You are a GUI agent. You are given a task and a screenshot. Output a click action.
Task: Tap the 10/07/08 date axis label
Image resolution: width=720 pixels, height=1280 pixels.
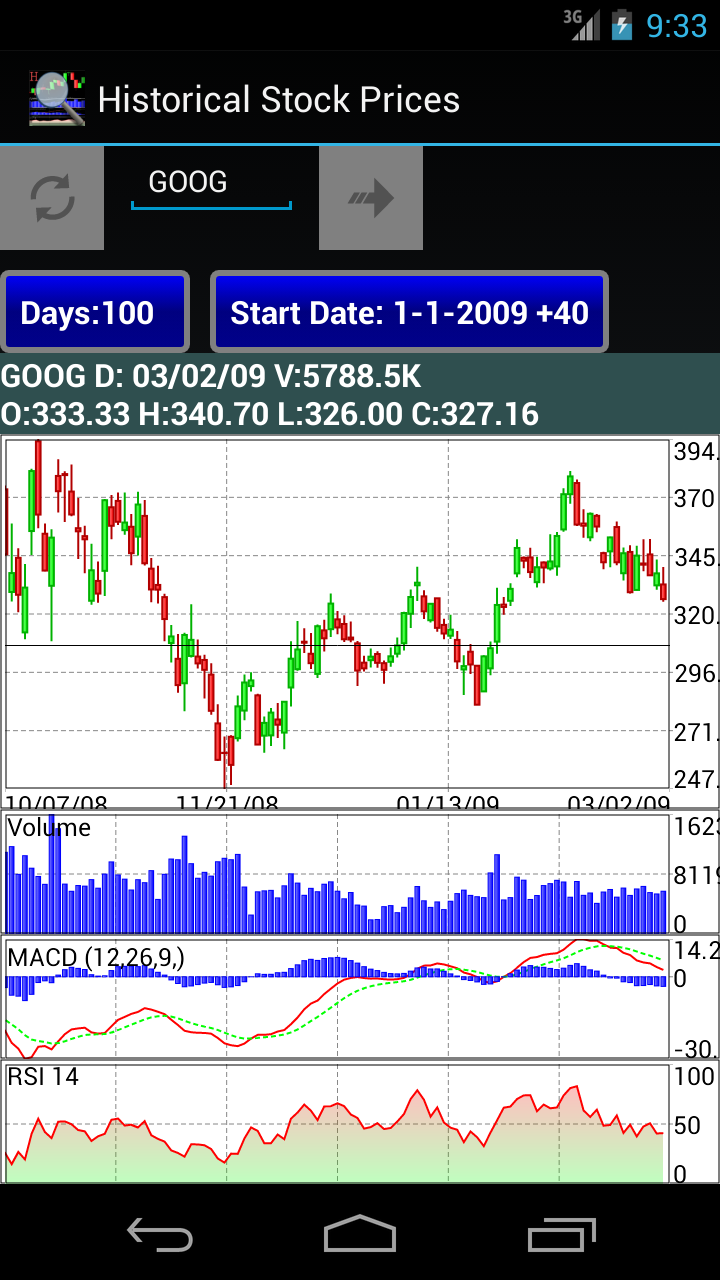56,802
